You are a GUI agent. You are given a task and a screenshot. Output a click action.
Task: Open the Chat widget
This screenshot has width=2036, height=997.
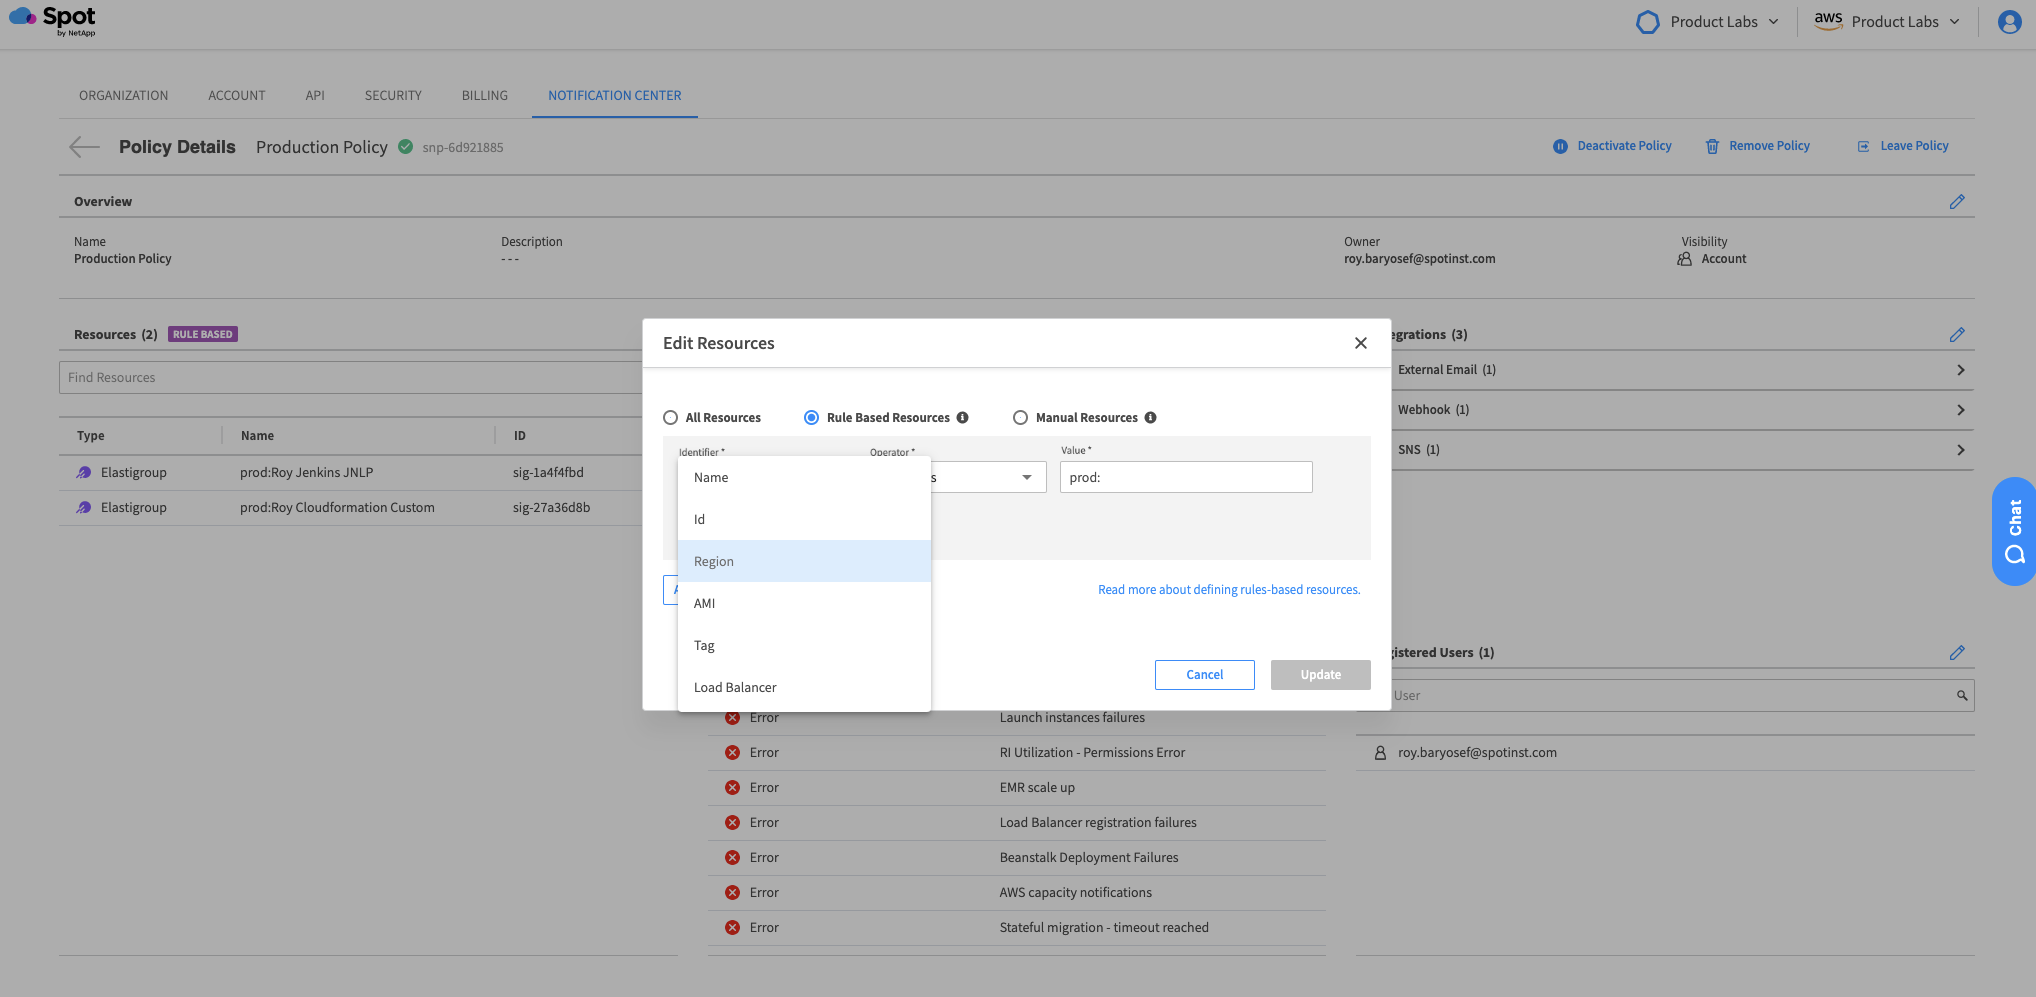coord(2014,531)
